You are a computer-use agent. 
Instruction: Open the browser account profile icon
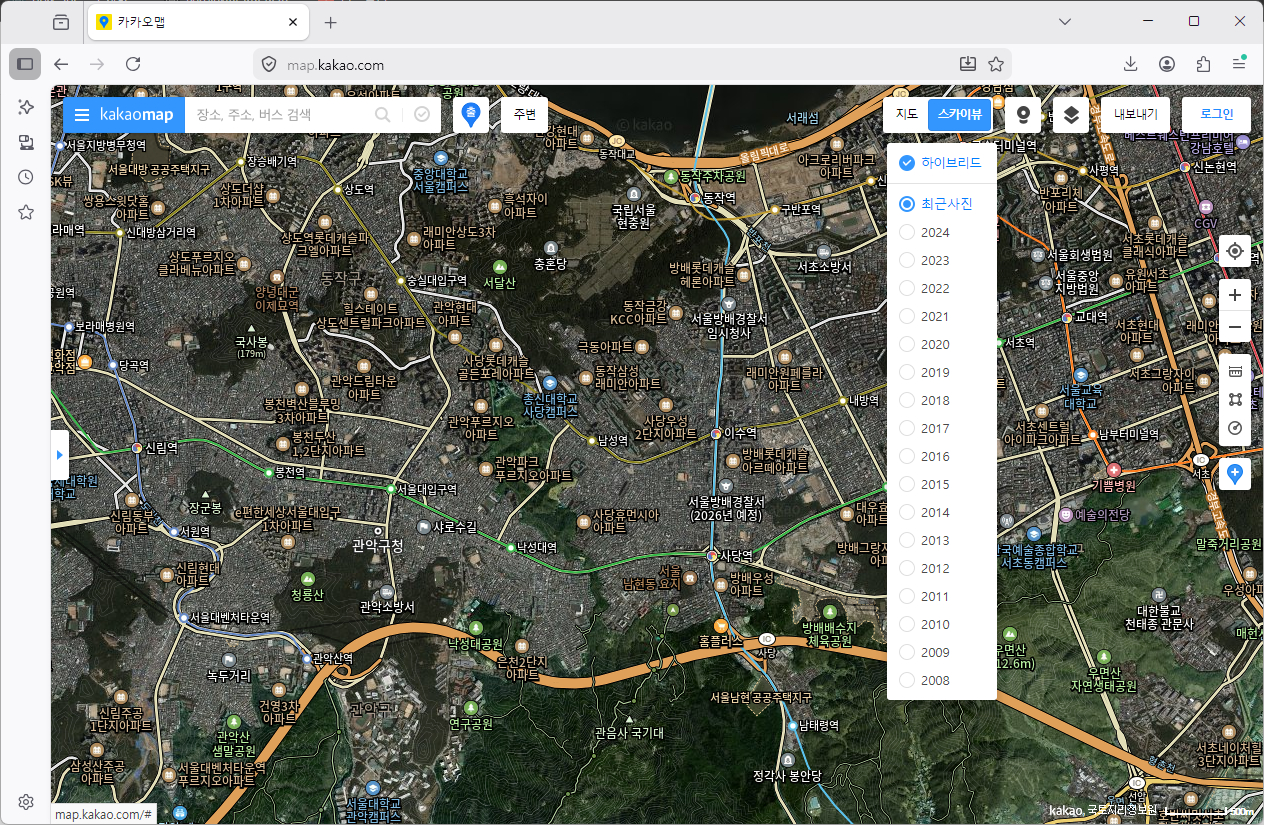tap(1167, 64)
